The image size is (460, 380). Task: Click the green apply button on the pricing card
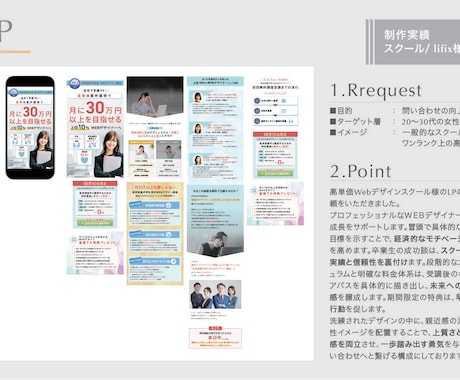tap(95, 223)
